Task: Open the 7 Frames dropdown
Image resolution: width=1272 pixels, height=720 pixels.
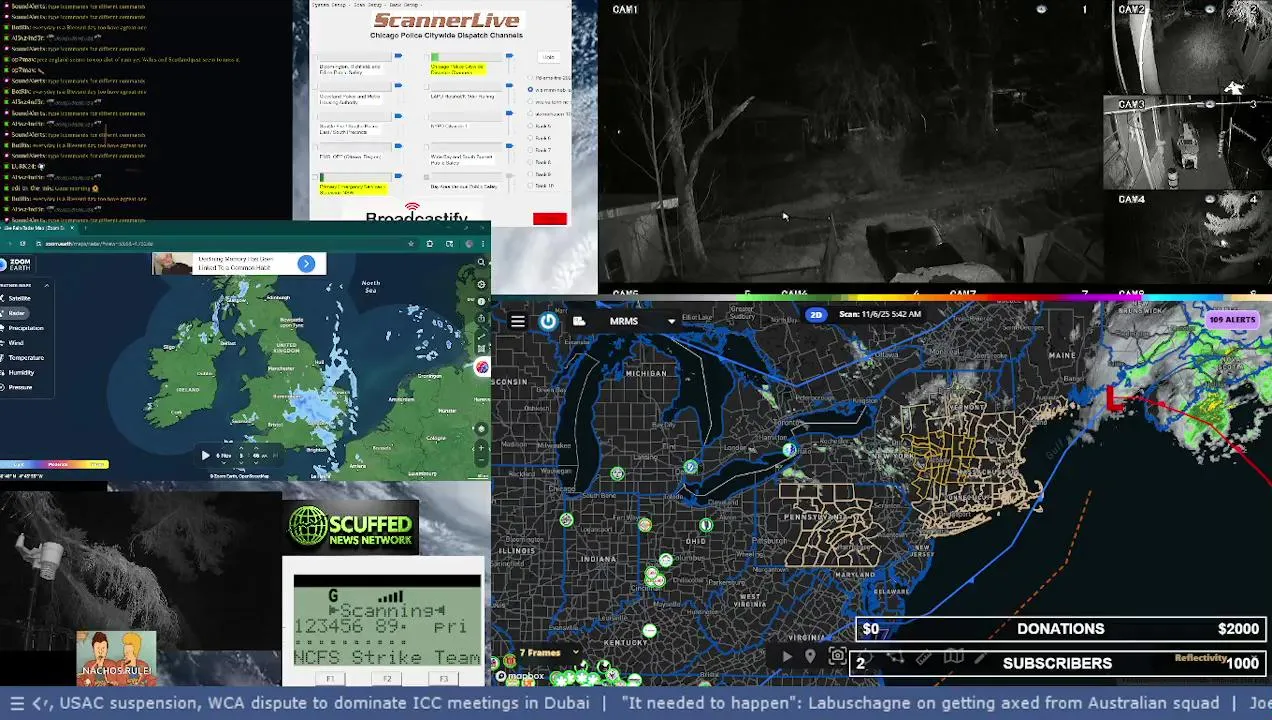Action: [x=548, y=653]
